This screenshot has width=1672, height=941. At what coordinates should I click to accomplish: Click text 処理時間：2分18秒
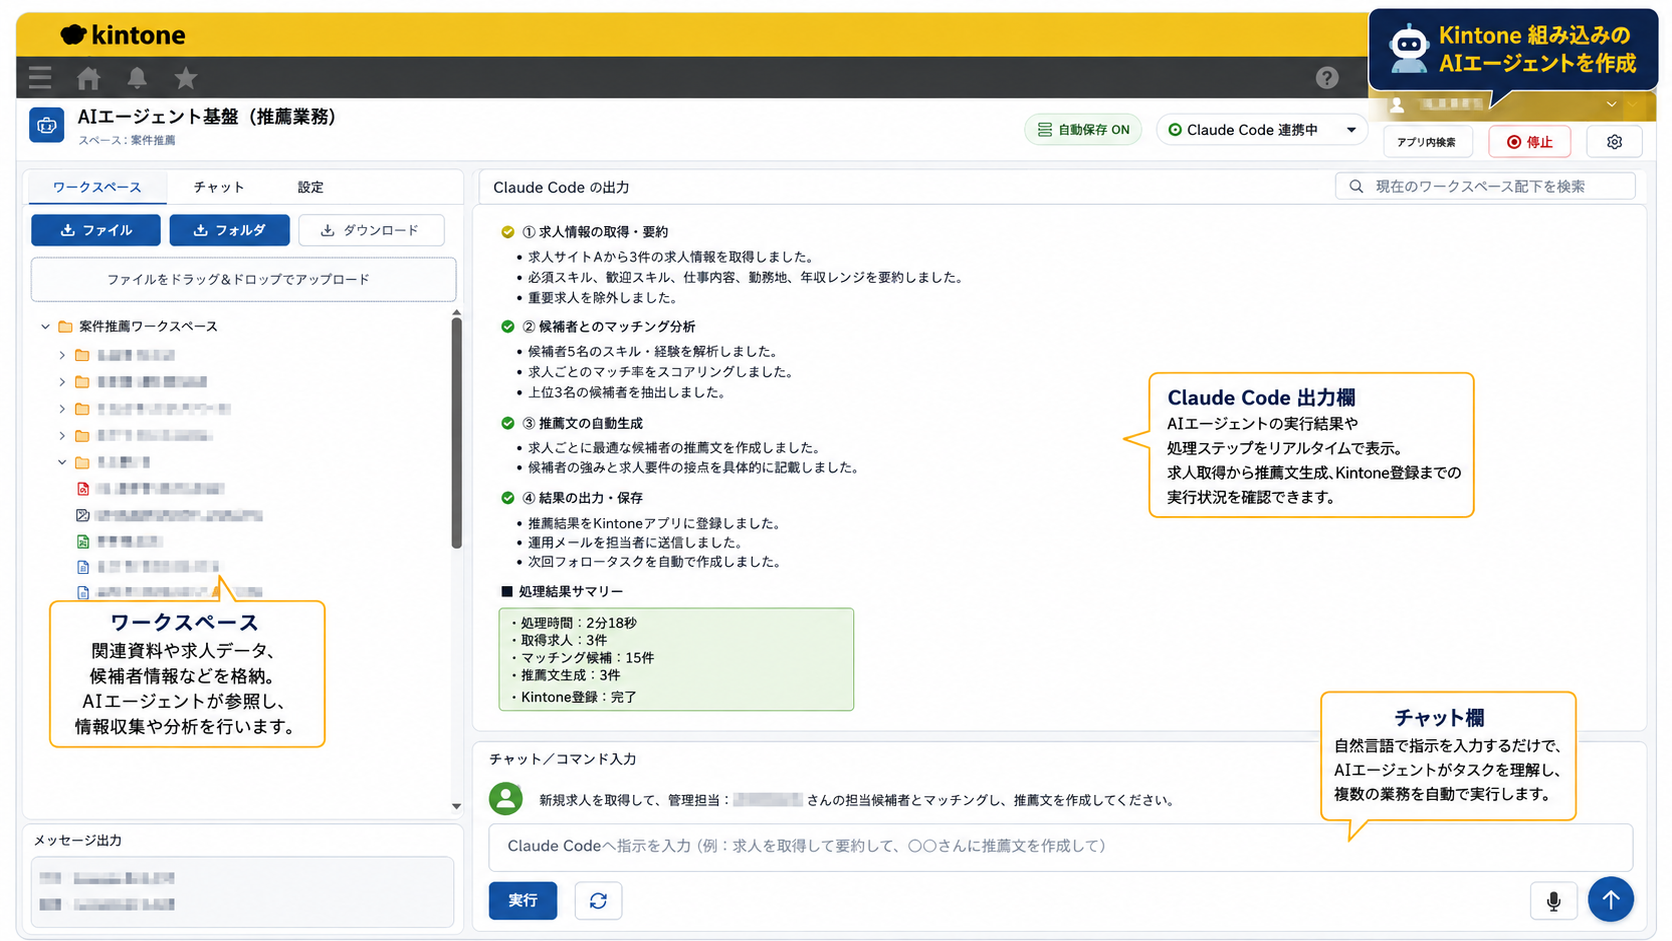[578, 623]
